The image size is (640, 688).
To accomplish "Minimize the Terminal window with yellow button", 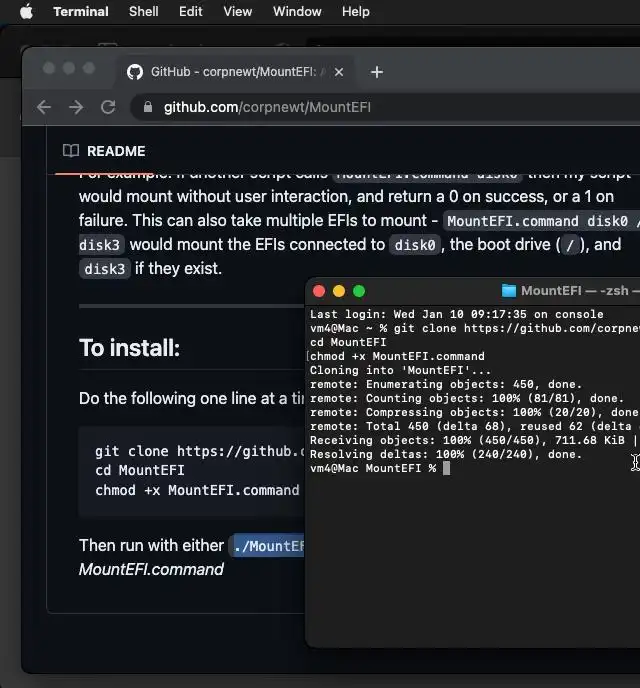I will point(339,291).
